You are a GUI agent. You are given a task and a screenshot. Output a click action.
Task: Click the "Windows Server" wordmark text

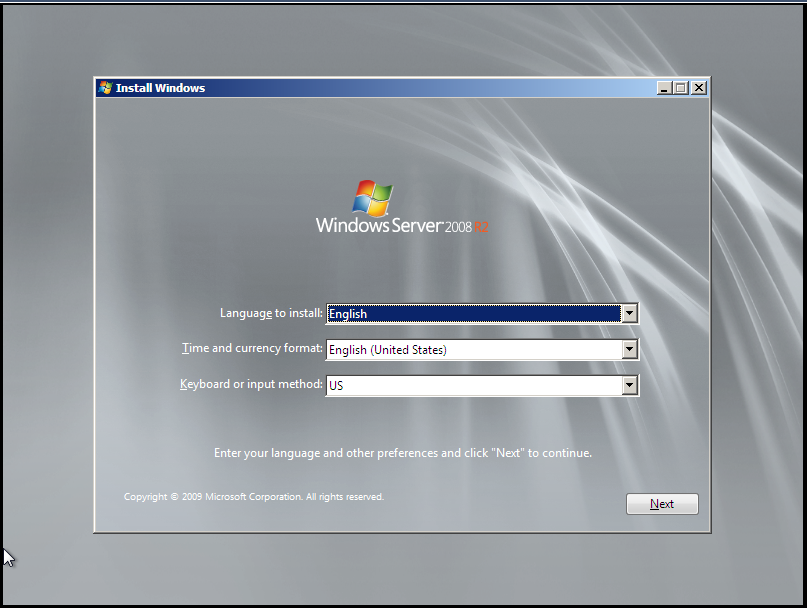(x=379, y=226)
